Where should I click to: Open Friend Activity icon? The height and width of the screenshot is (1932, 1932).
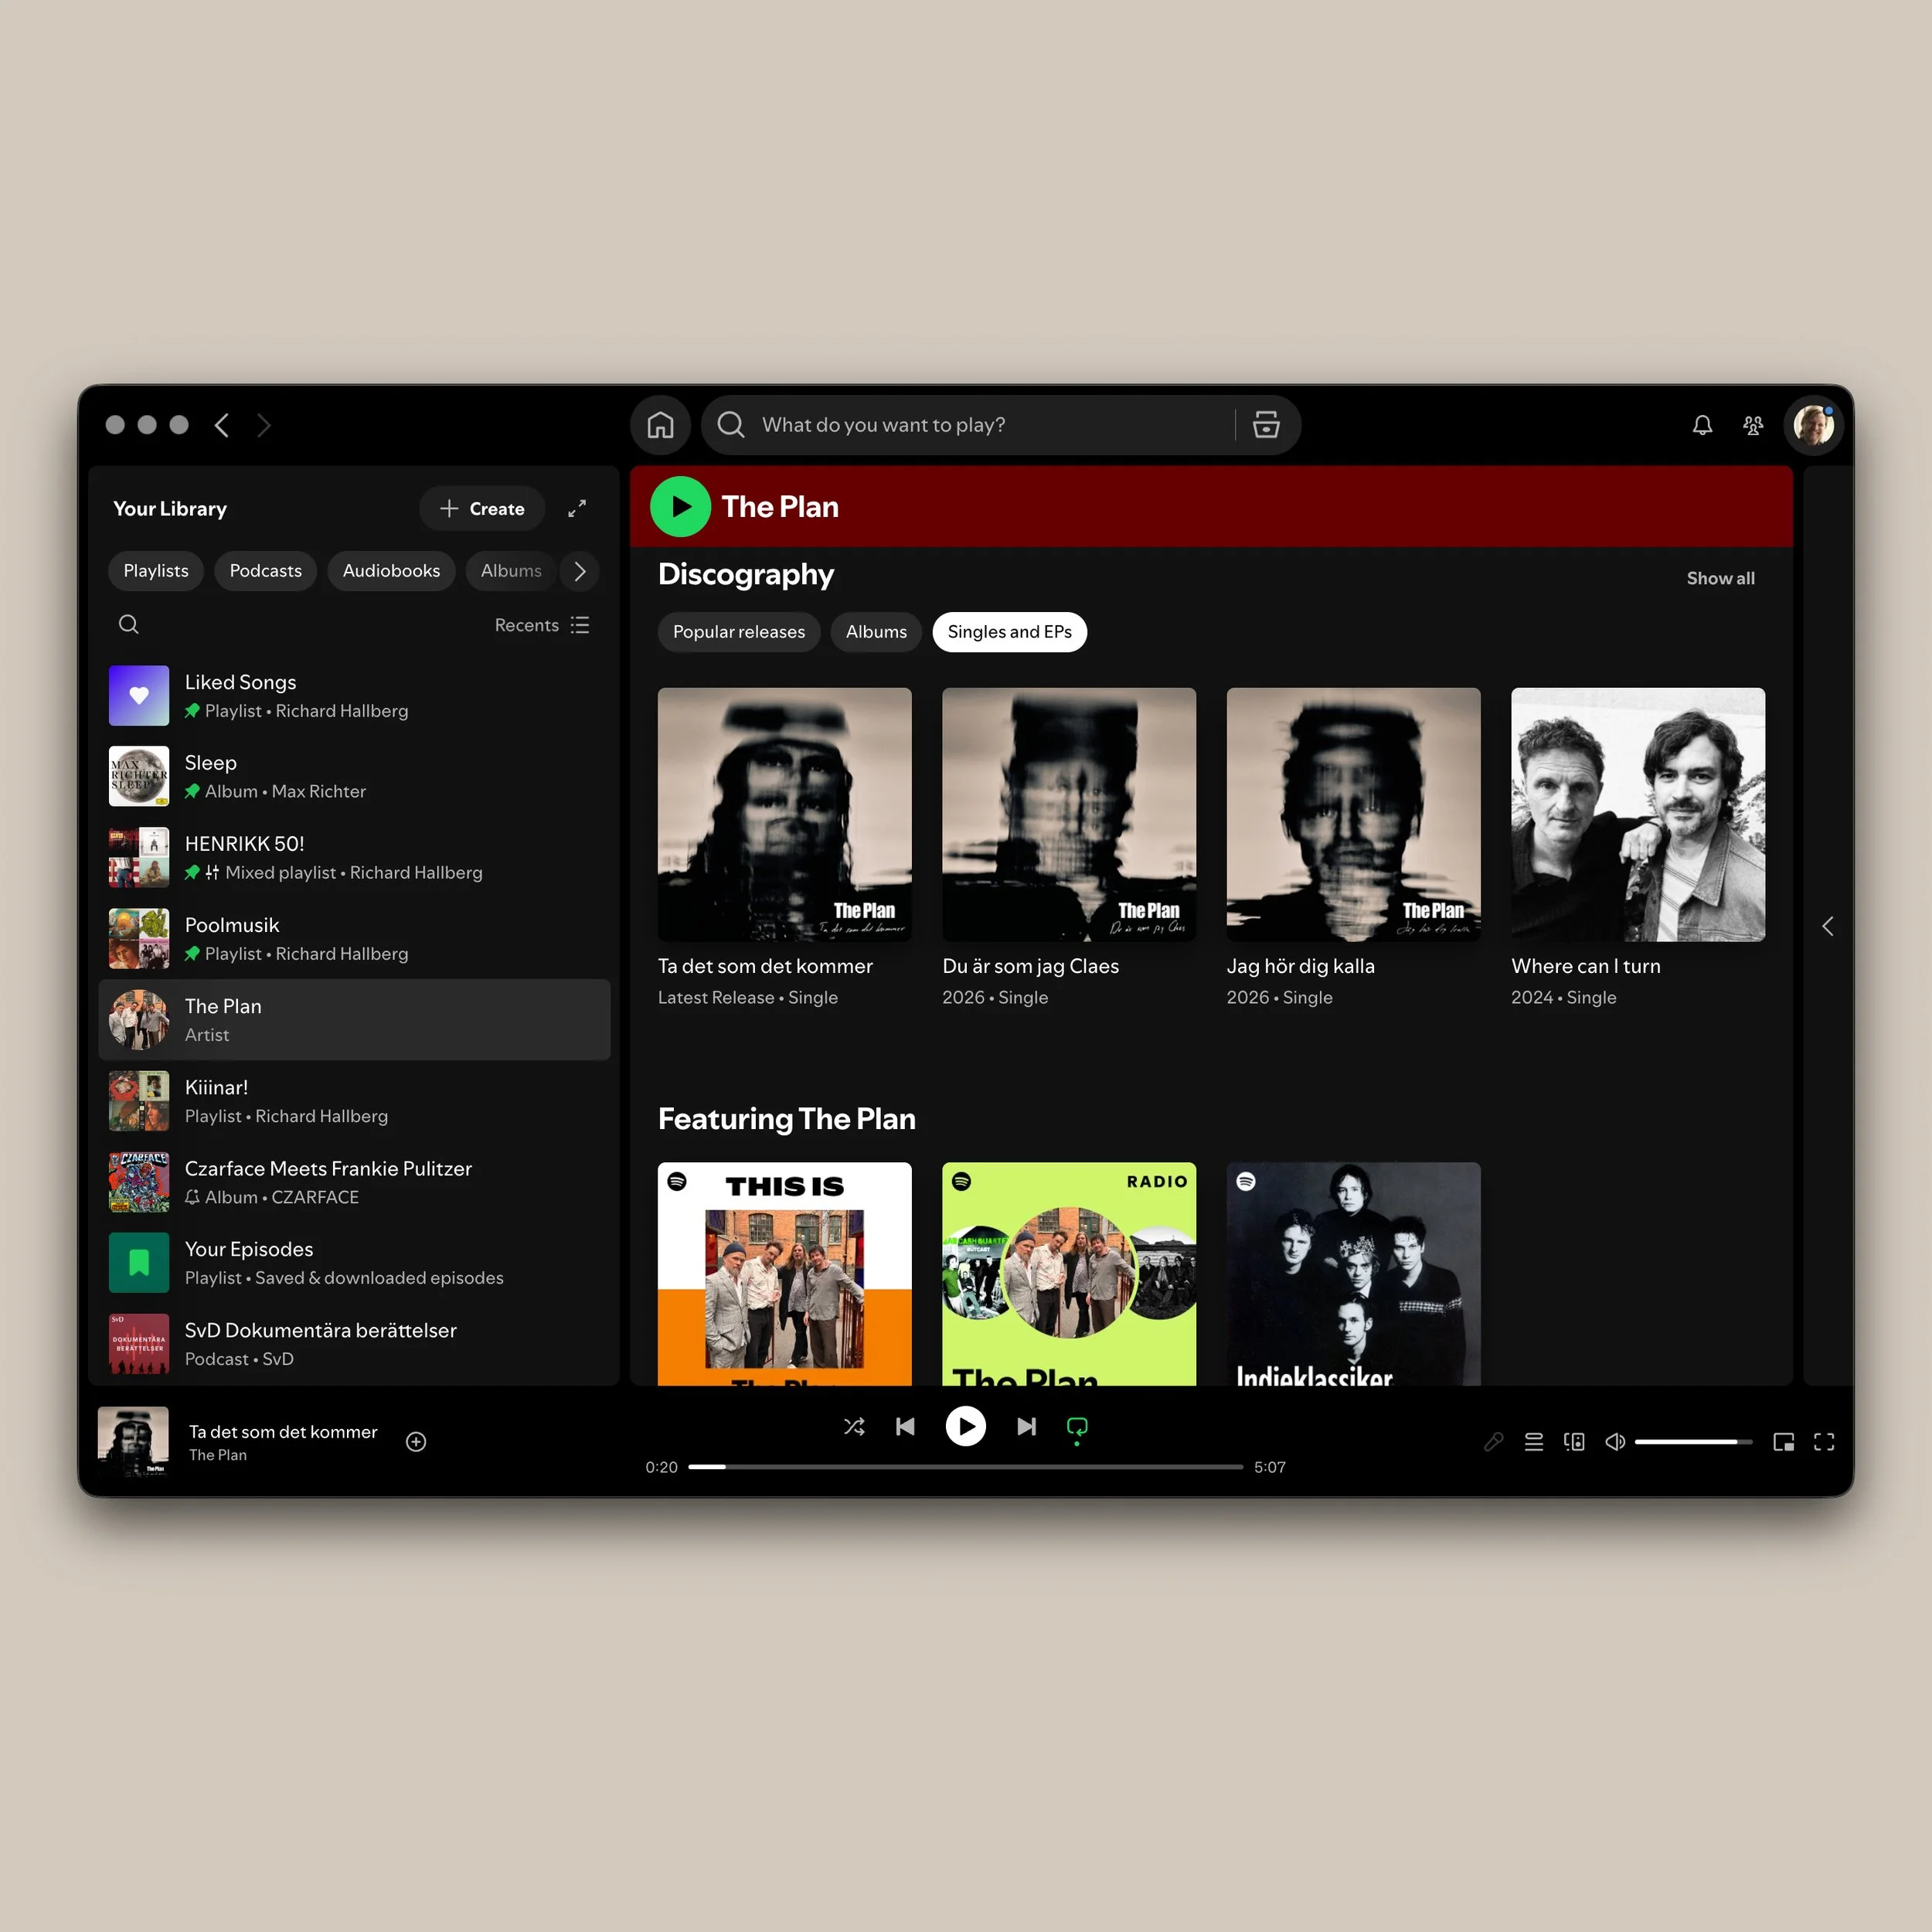pyautogui.click(x=1753, y=425)
